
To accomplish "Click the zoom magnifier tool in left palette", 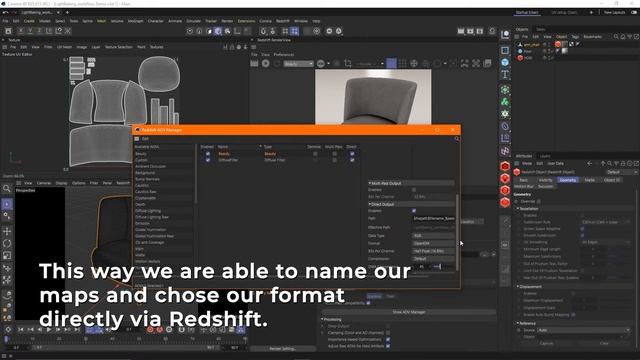I will pyautogui.click(x=7, y=189).
